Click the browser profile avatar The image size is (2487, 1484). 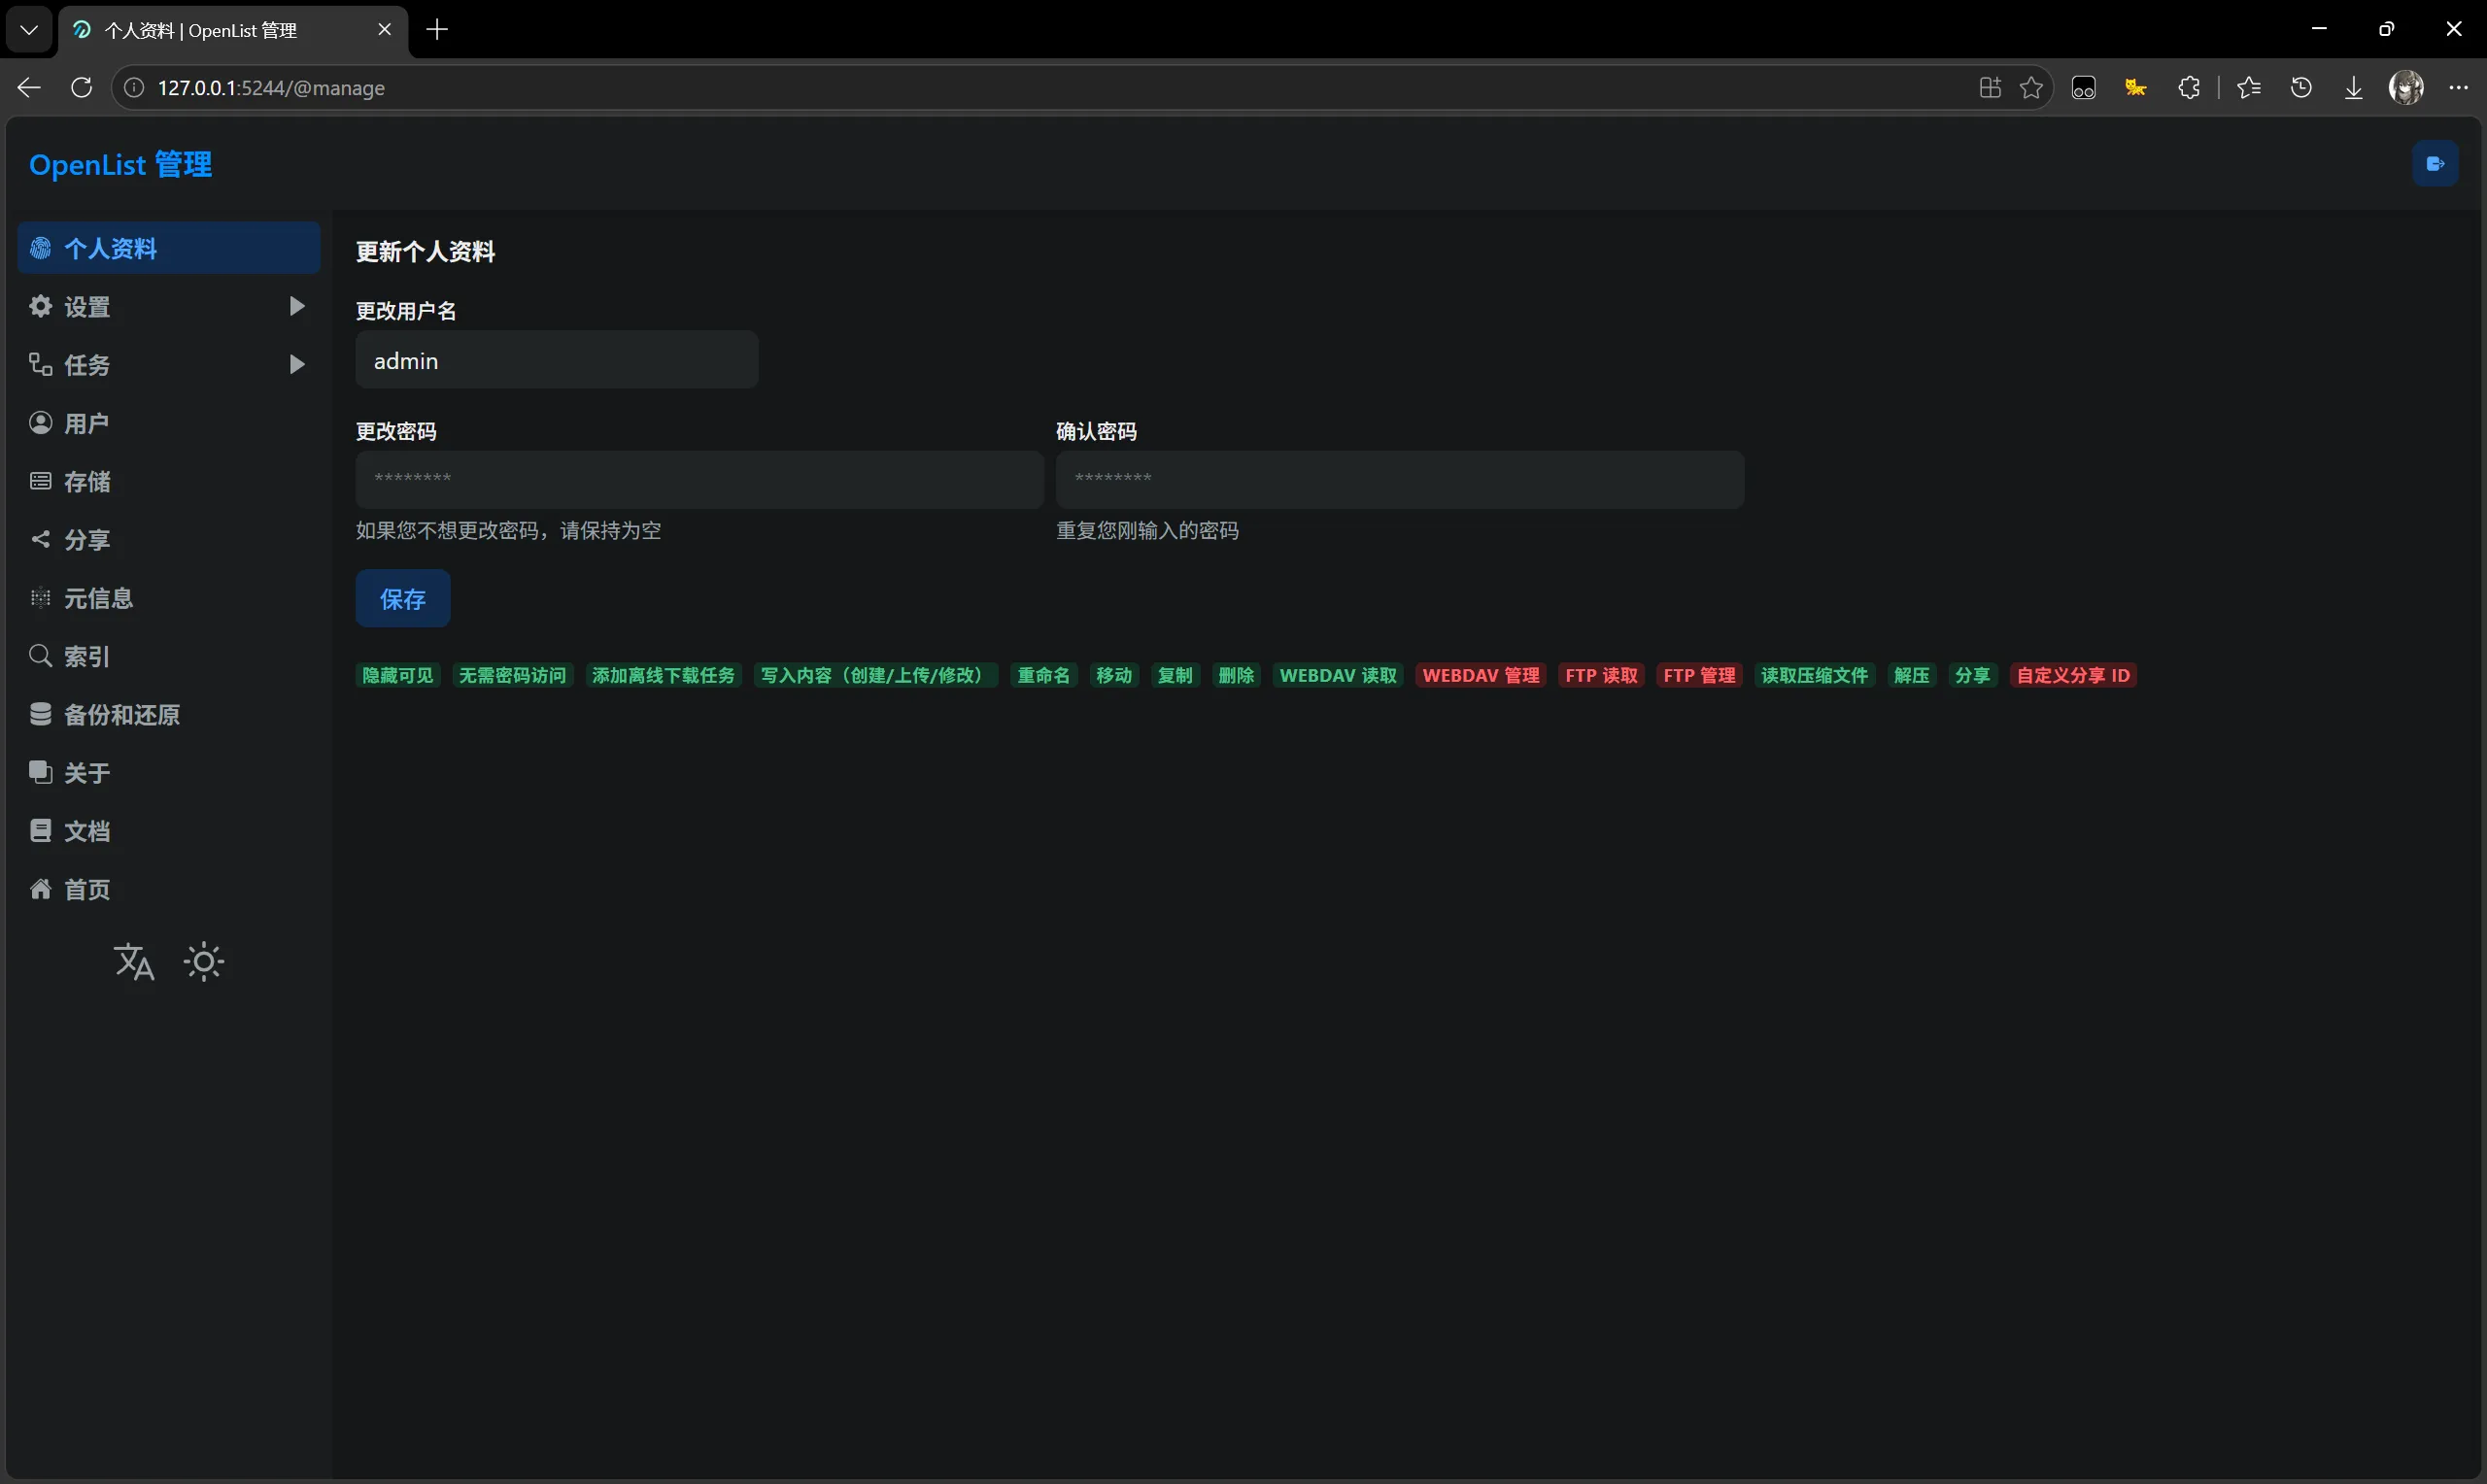click(2406, 88)
